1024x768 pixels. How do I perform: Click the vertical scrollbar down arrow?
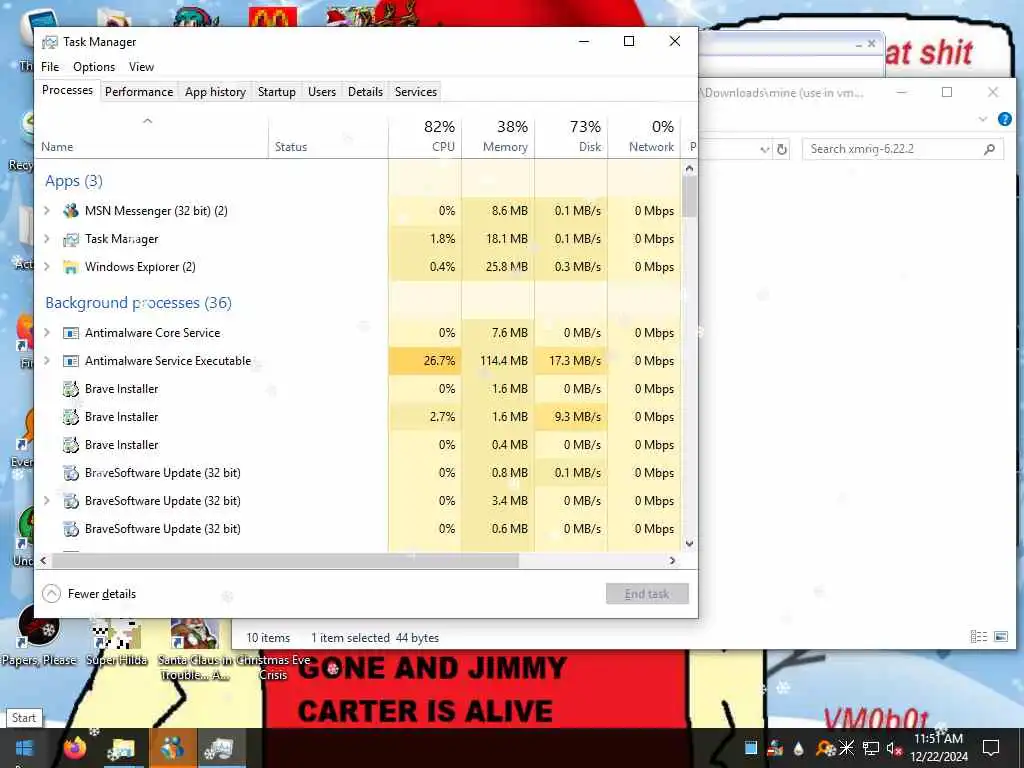coord(689,543)
